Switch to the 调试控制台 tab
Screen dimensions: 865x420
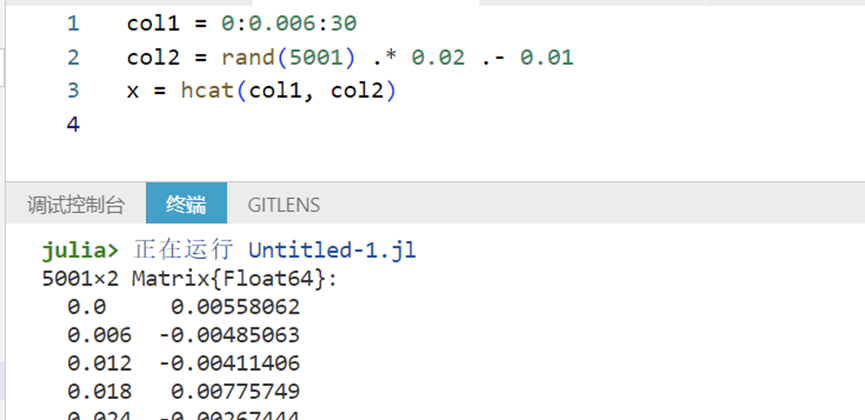pyautogui.click(x=76, y=205)
